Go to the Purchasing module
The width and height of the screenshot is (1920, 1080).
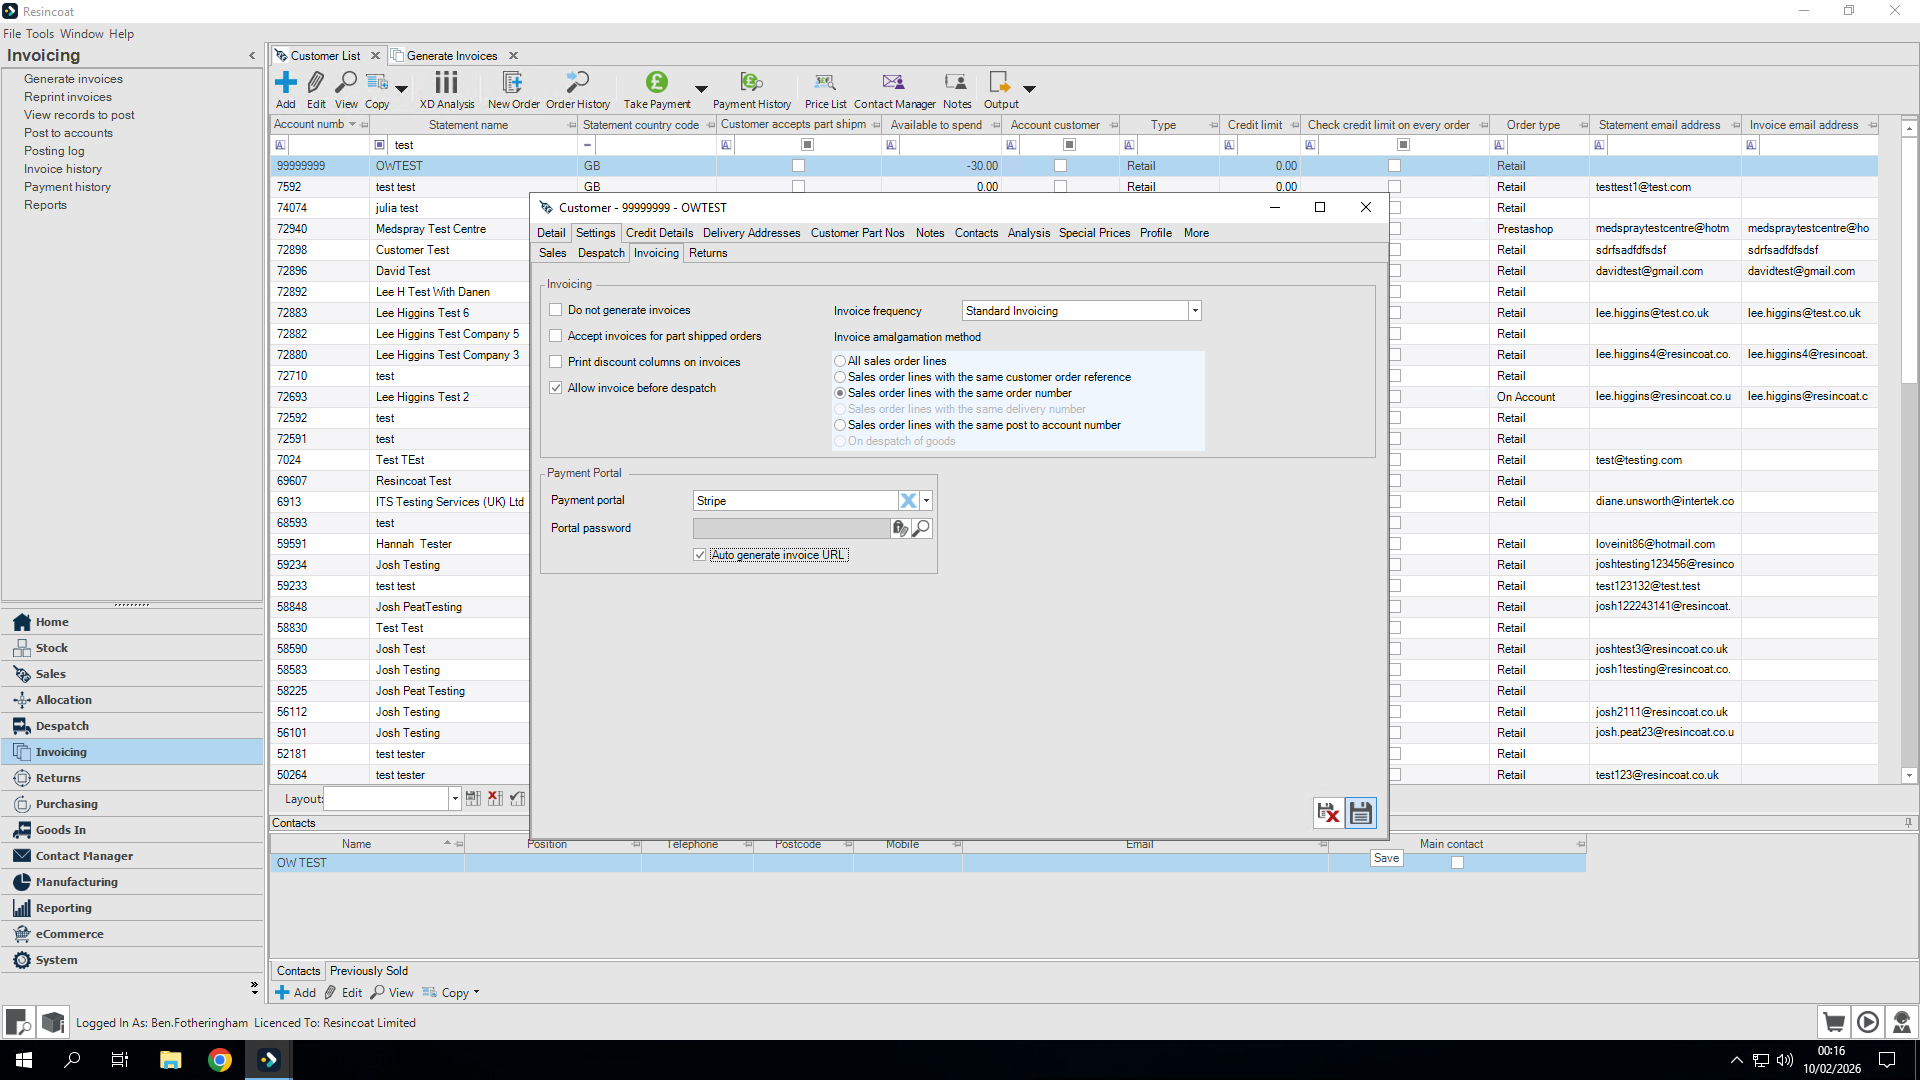point(66,804)
